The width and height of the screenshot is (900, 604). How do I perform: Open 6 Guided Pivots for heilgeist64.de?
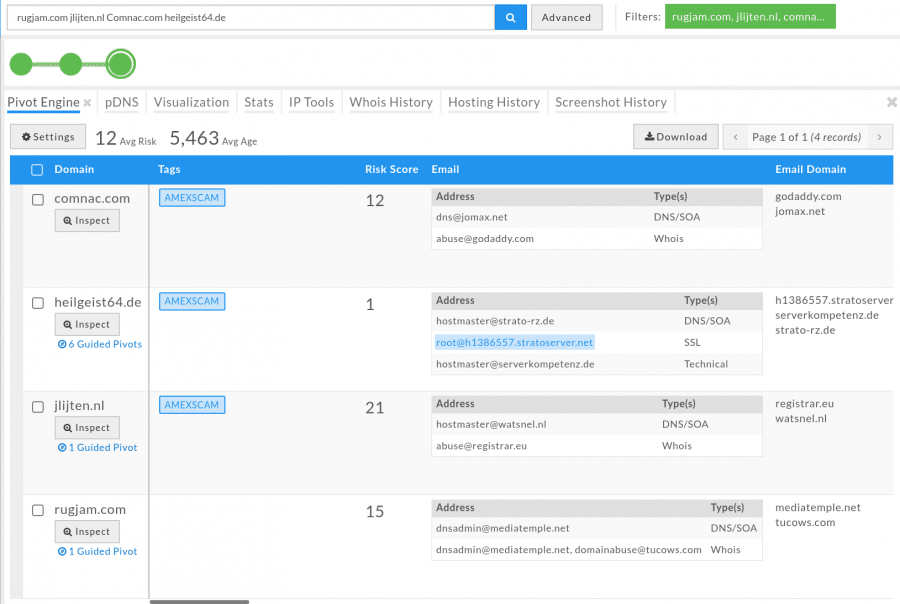click(100, 344)
